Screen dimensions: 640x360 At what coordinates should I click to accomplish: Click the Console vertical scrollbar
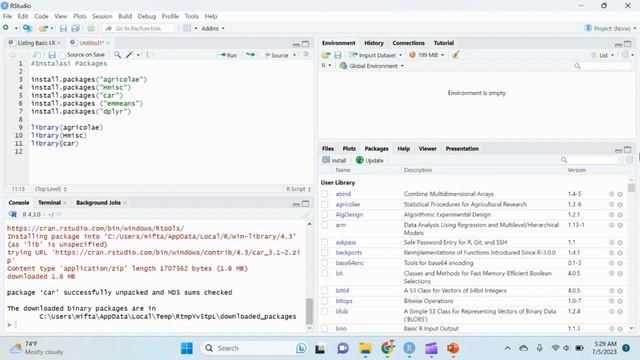[309, 276]
